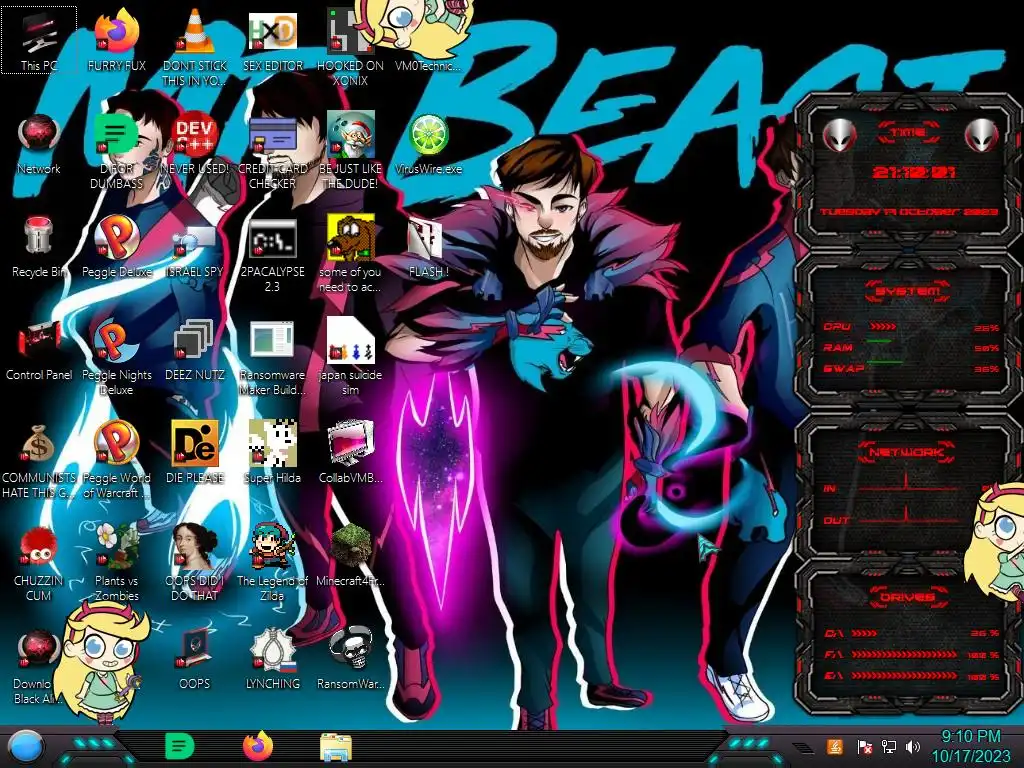The image size is (1024, 768).
Task: Launch Firefox from the taskbar
Action: click(258, 746)
